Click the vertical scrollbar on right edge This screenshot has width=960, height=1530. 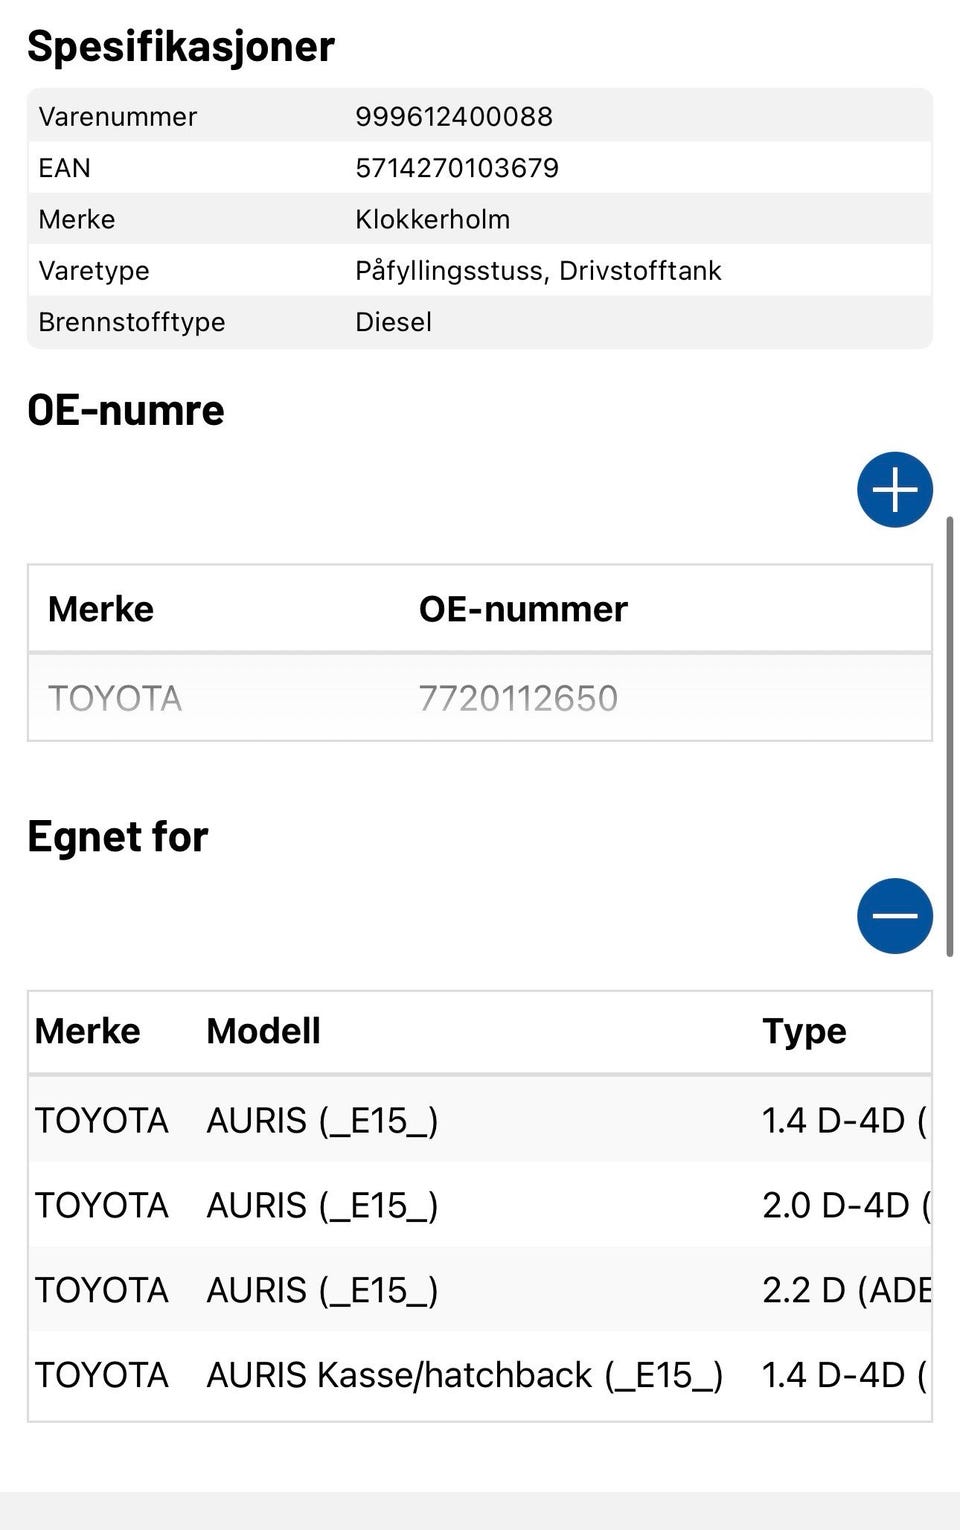[950, 735]
